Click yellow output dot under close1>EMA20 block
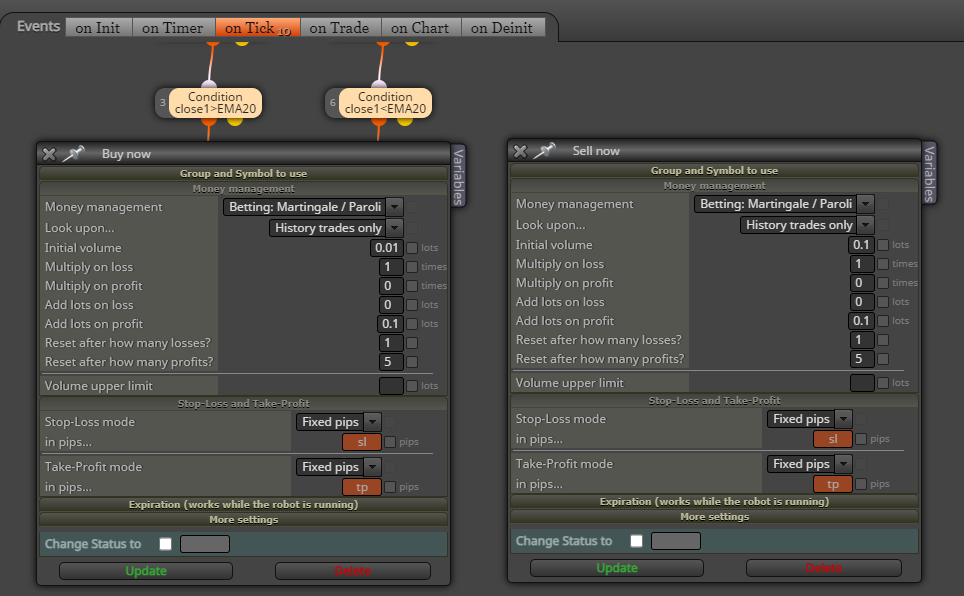This screenshot has height=596, width=964. (x=235, y=121)
